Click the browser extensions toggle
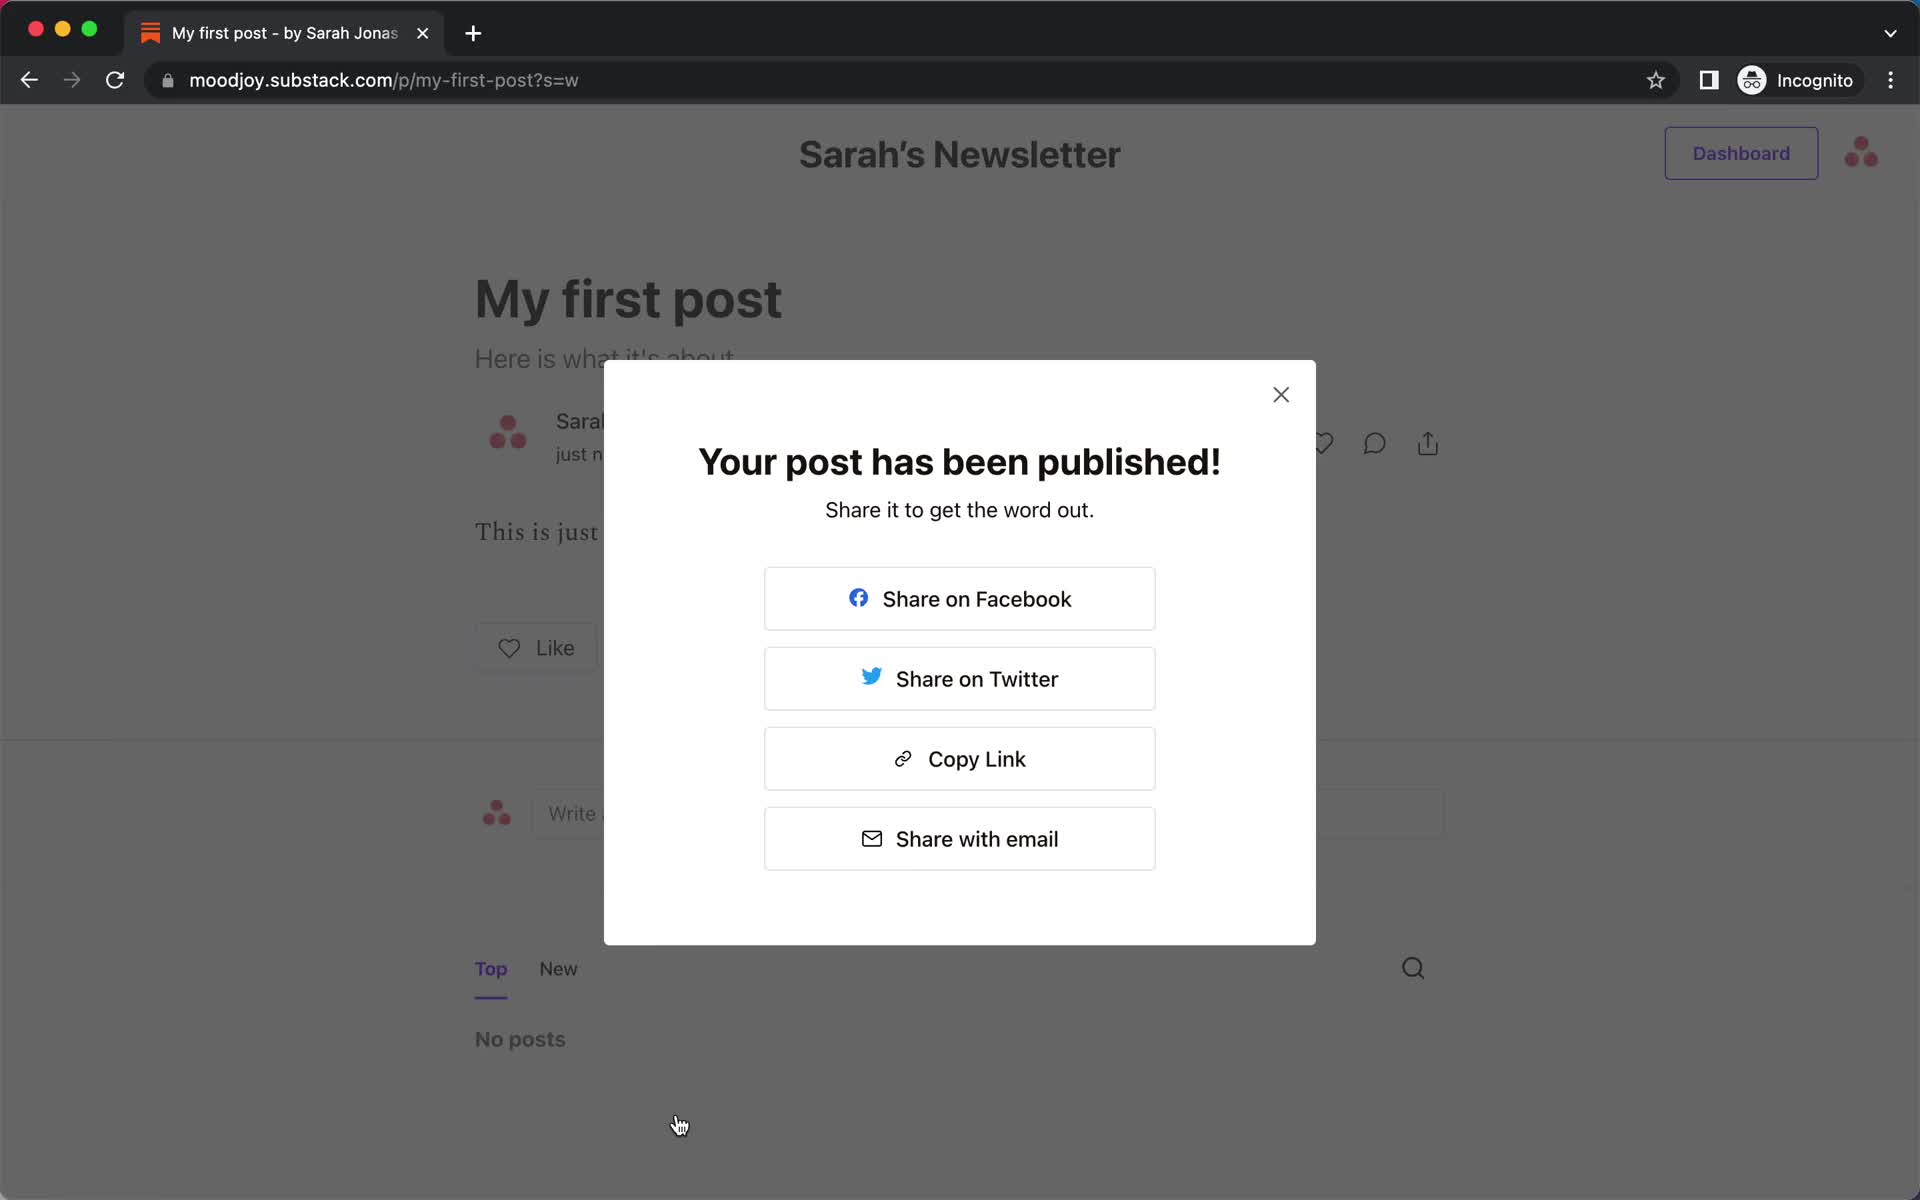1920x1200 pixels. [x=1710, y=80]
